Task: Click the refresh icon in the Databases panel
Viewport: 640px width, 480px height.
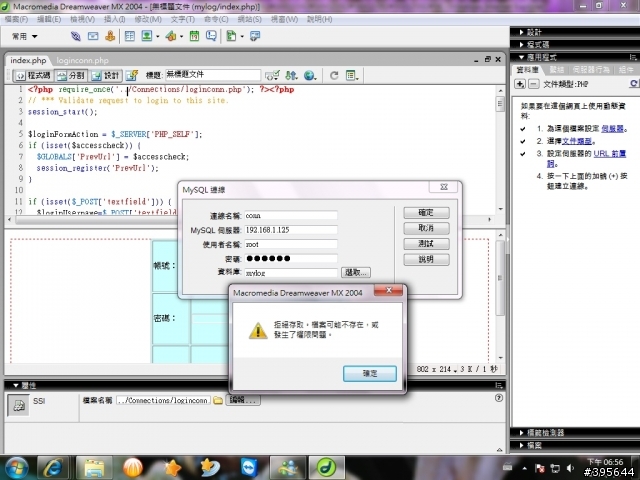Action: click(634, 84)
